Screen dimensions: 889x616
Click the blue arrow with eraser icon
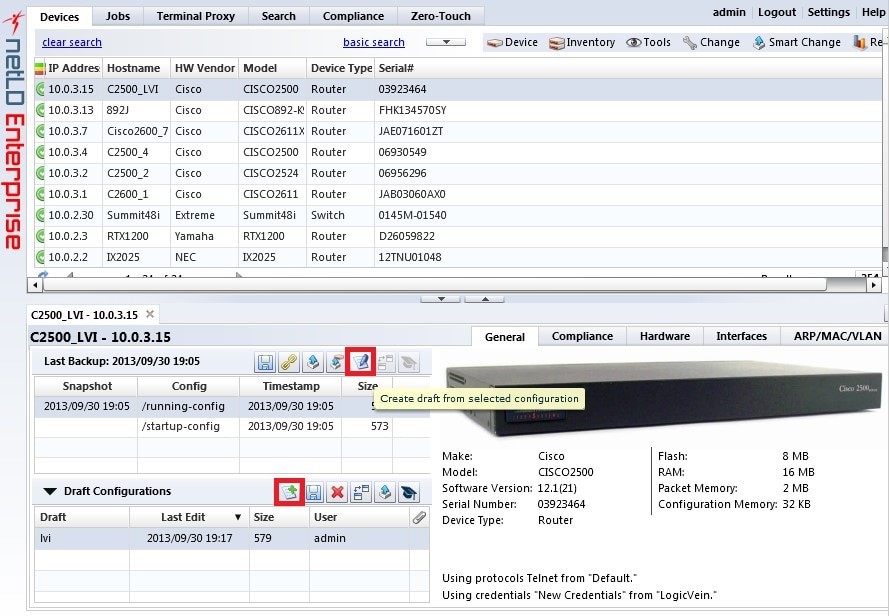tap(336, 362)
